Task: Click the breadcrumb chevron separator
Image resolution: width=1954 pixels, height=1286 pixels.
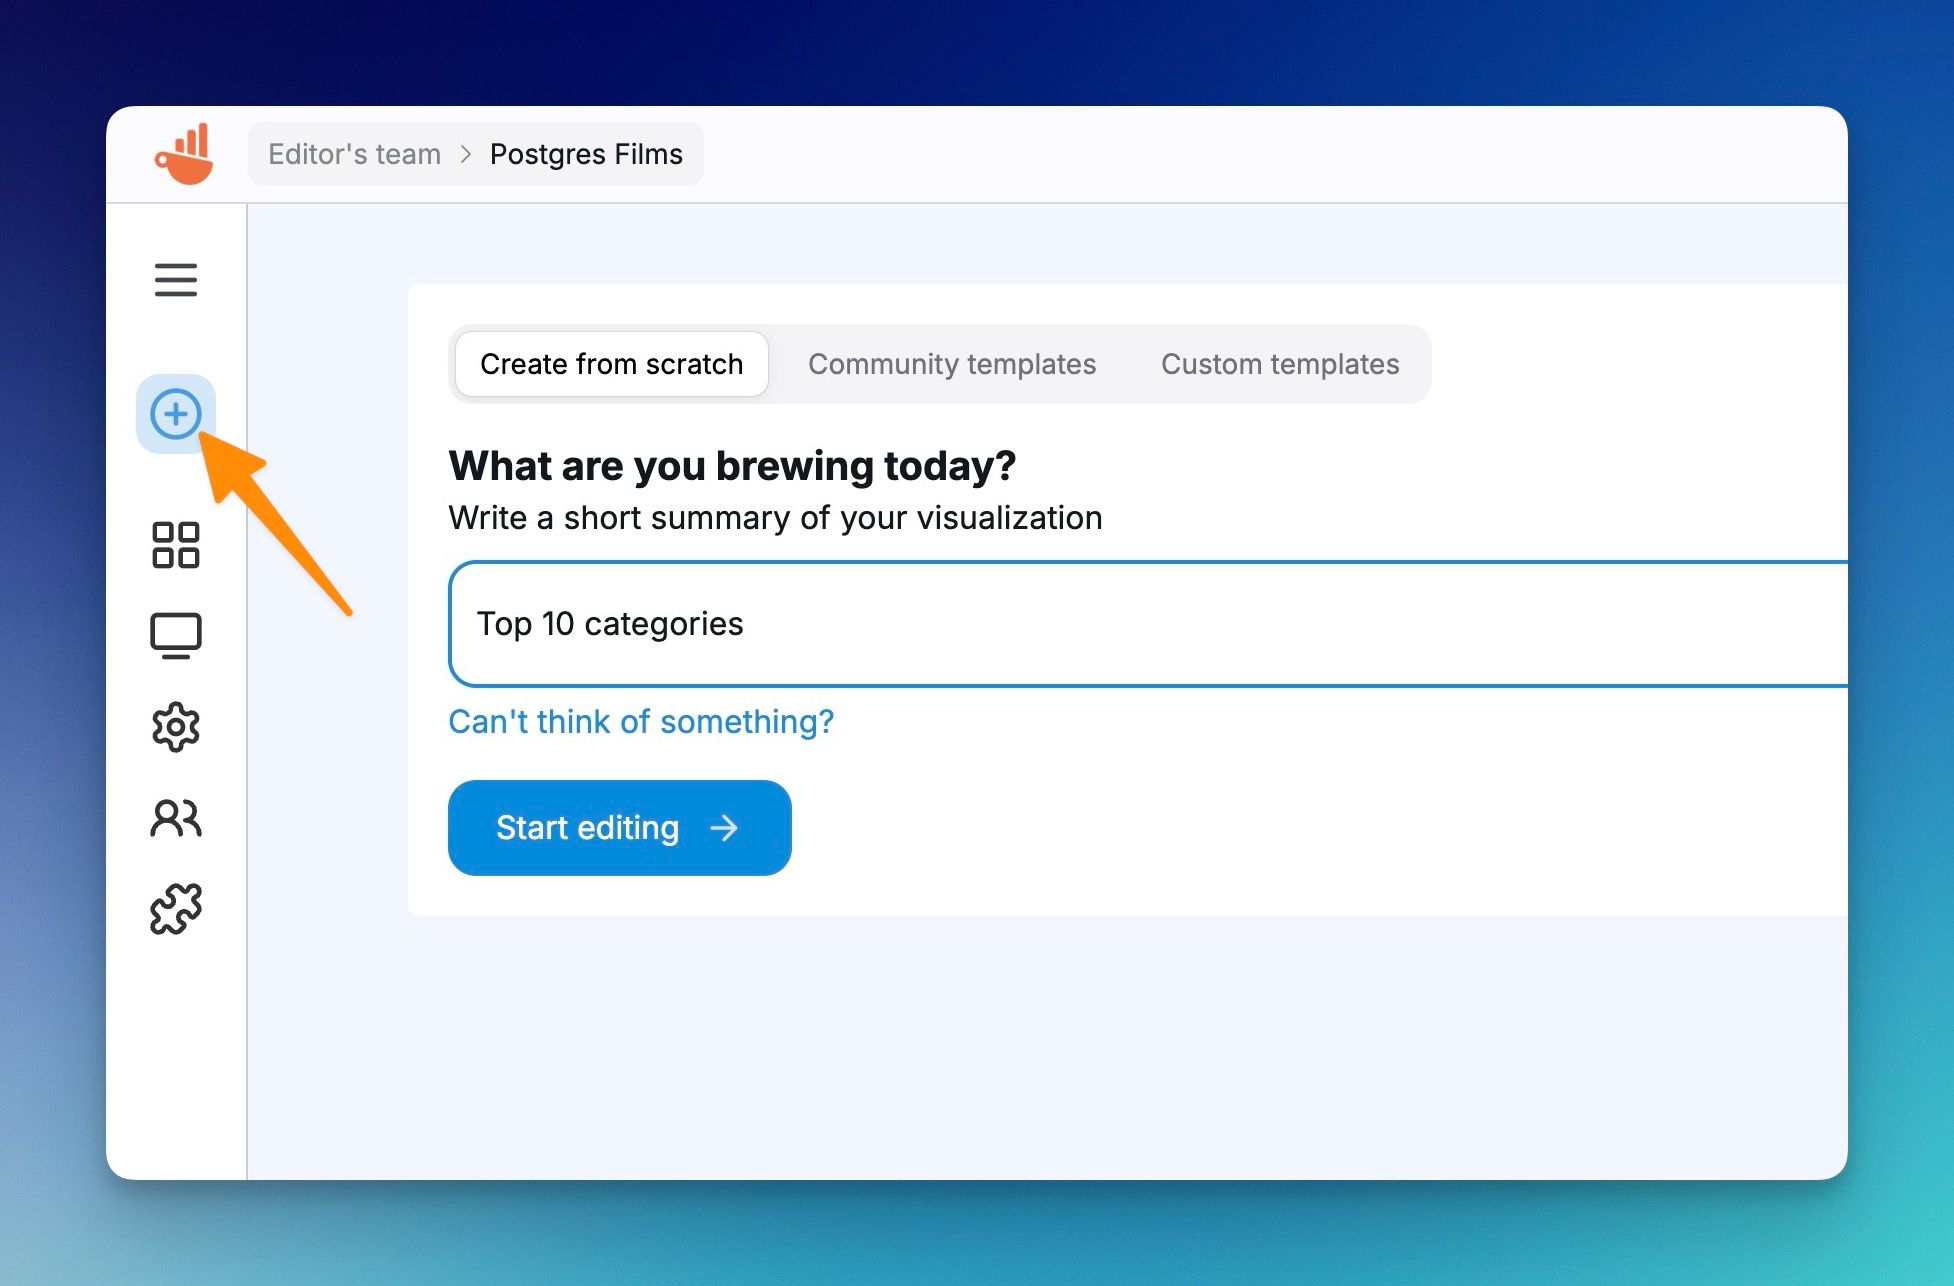Action: (465, 154)
